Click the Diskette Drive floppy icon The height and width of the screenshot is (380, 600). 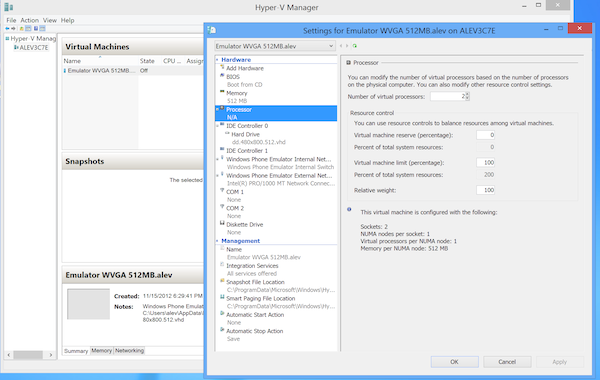(222, 223)
